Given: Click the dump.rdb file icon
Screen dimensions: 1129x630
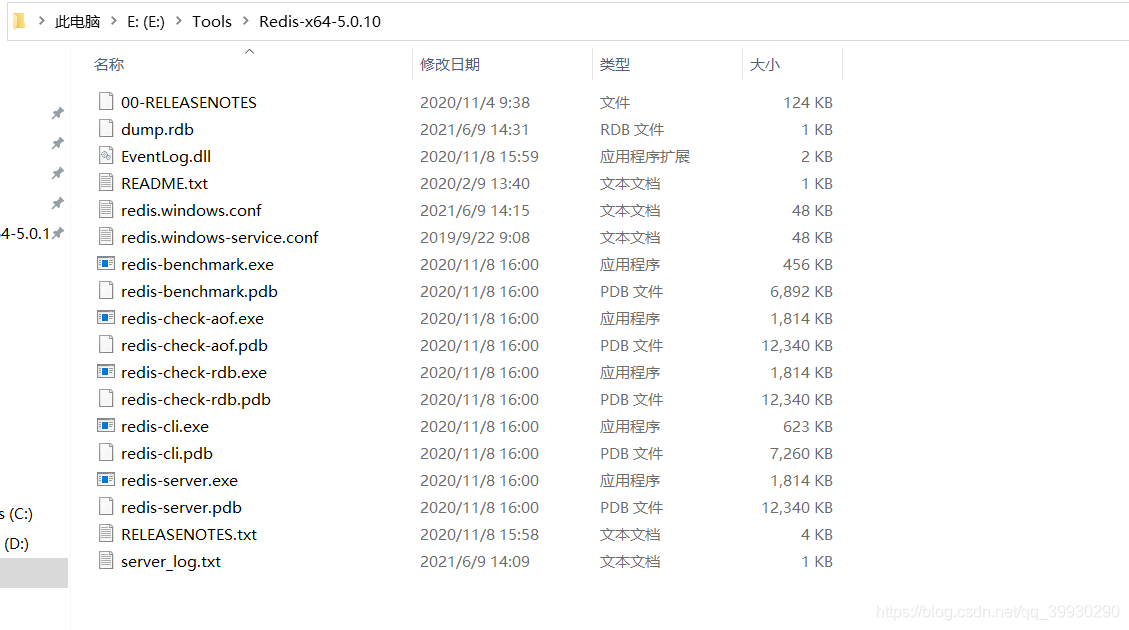Looking at the screenshot, I should point(106,129).
